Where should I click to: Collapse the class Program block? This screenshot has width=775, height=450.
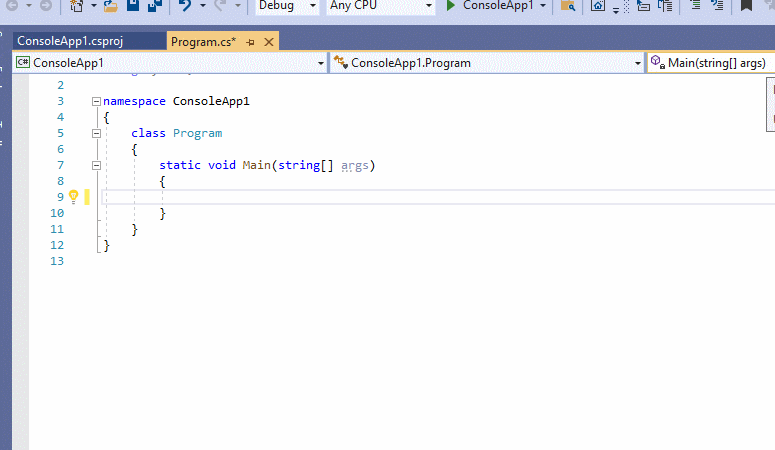(96, 134)
